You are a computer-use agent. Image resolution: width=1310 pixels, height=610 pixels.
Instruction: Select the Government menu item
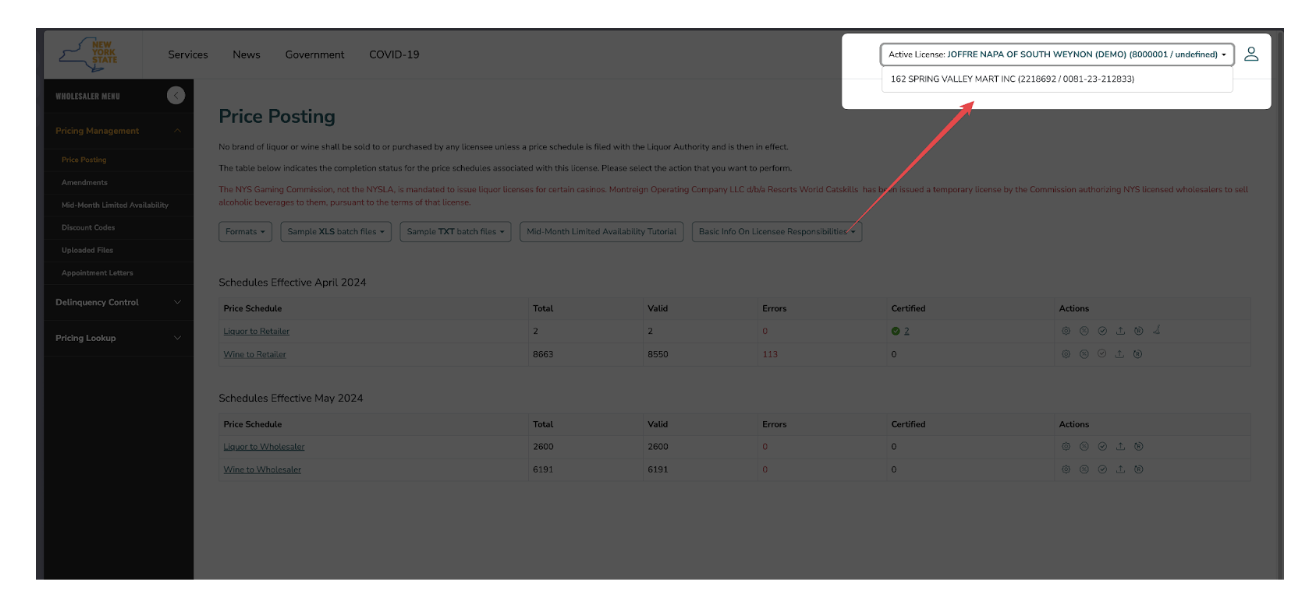[315, 55]
